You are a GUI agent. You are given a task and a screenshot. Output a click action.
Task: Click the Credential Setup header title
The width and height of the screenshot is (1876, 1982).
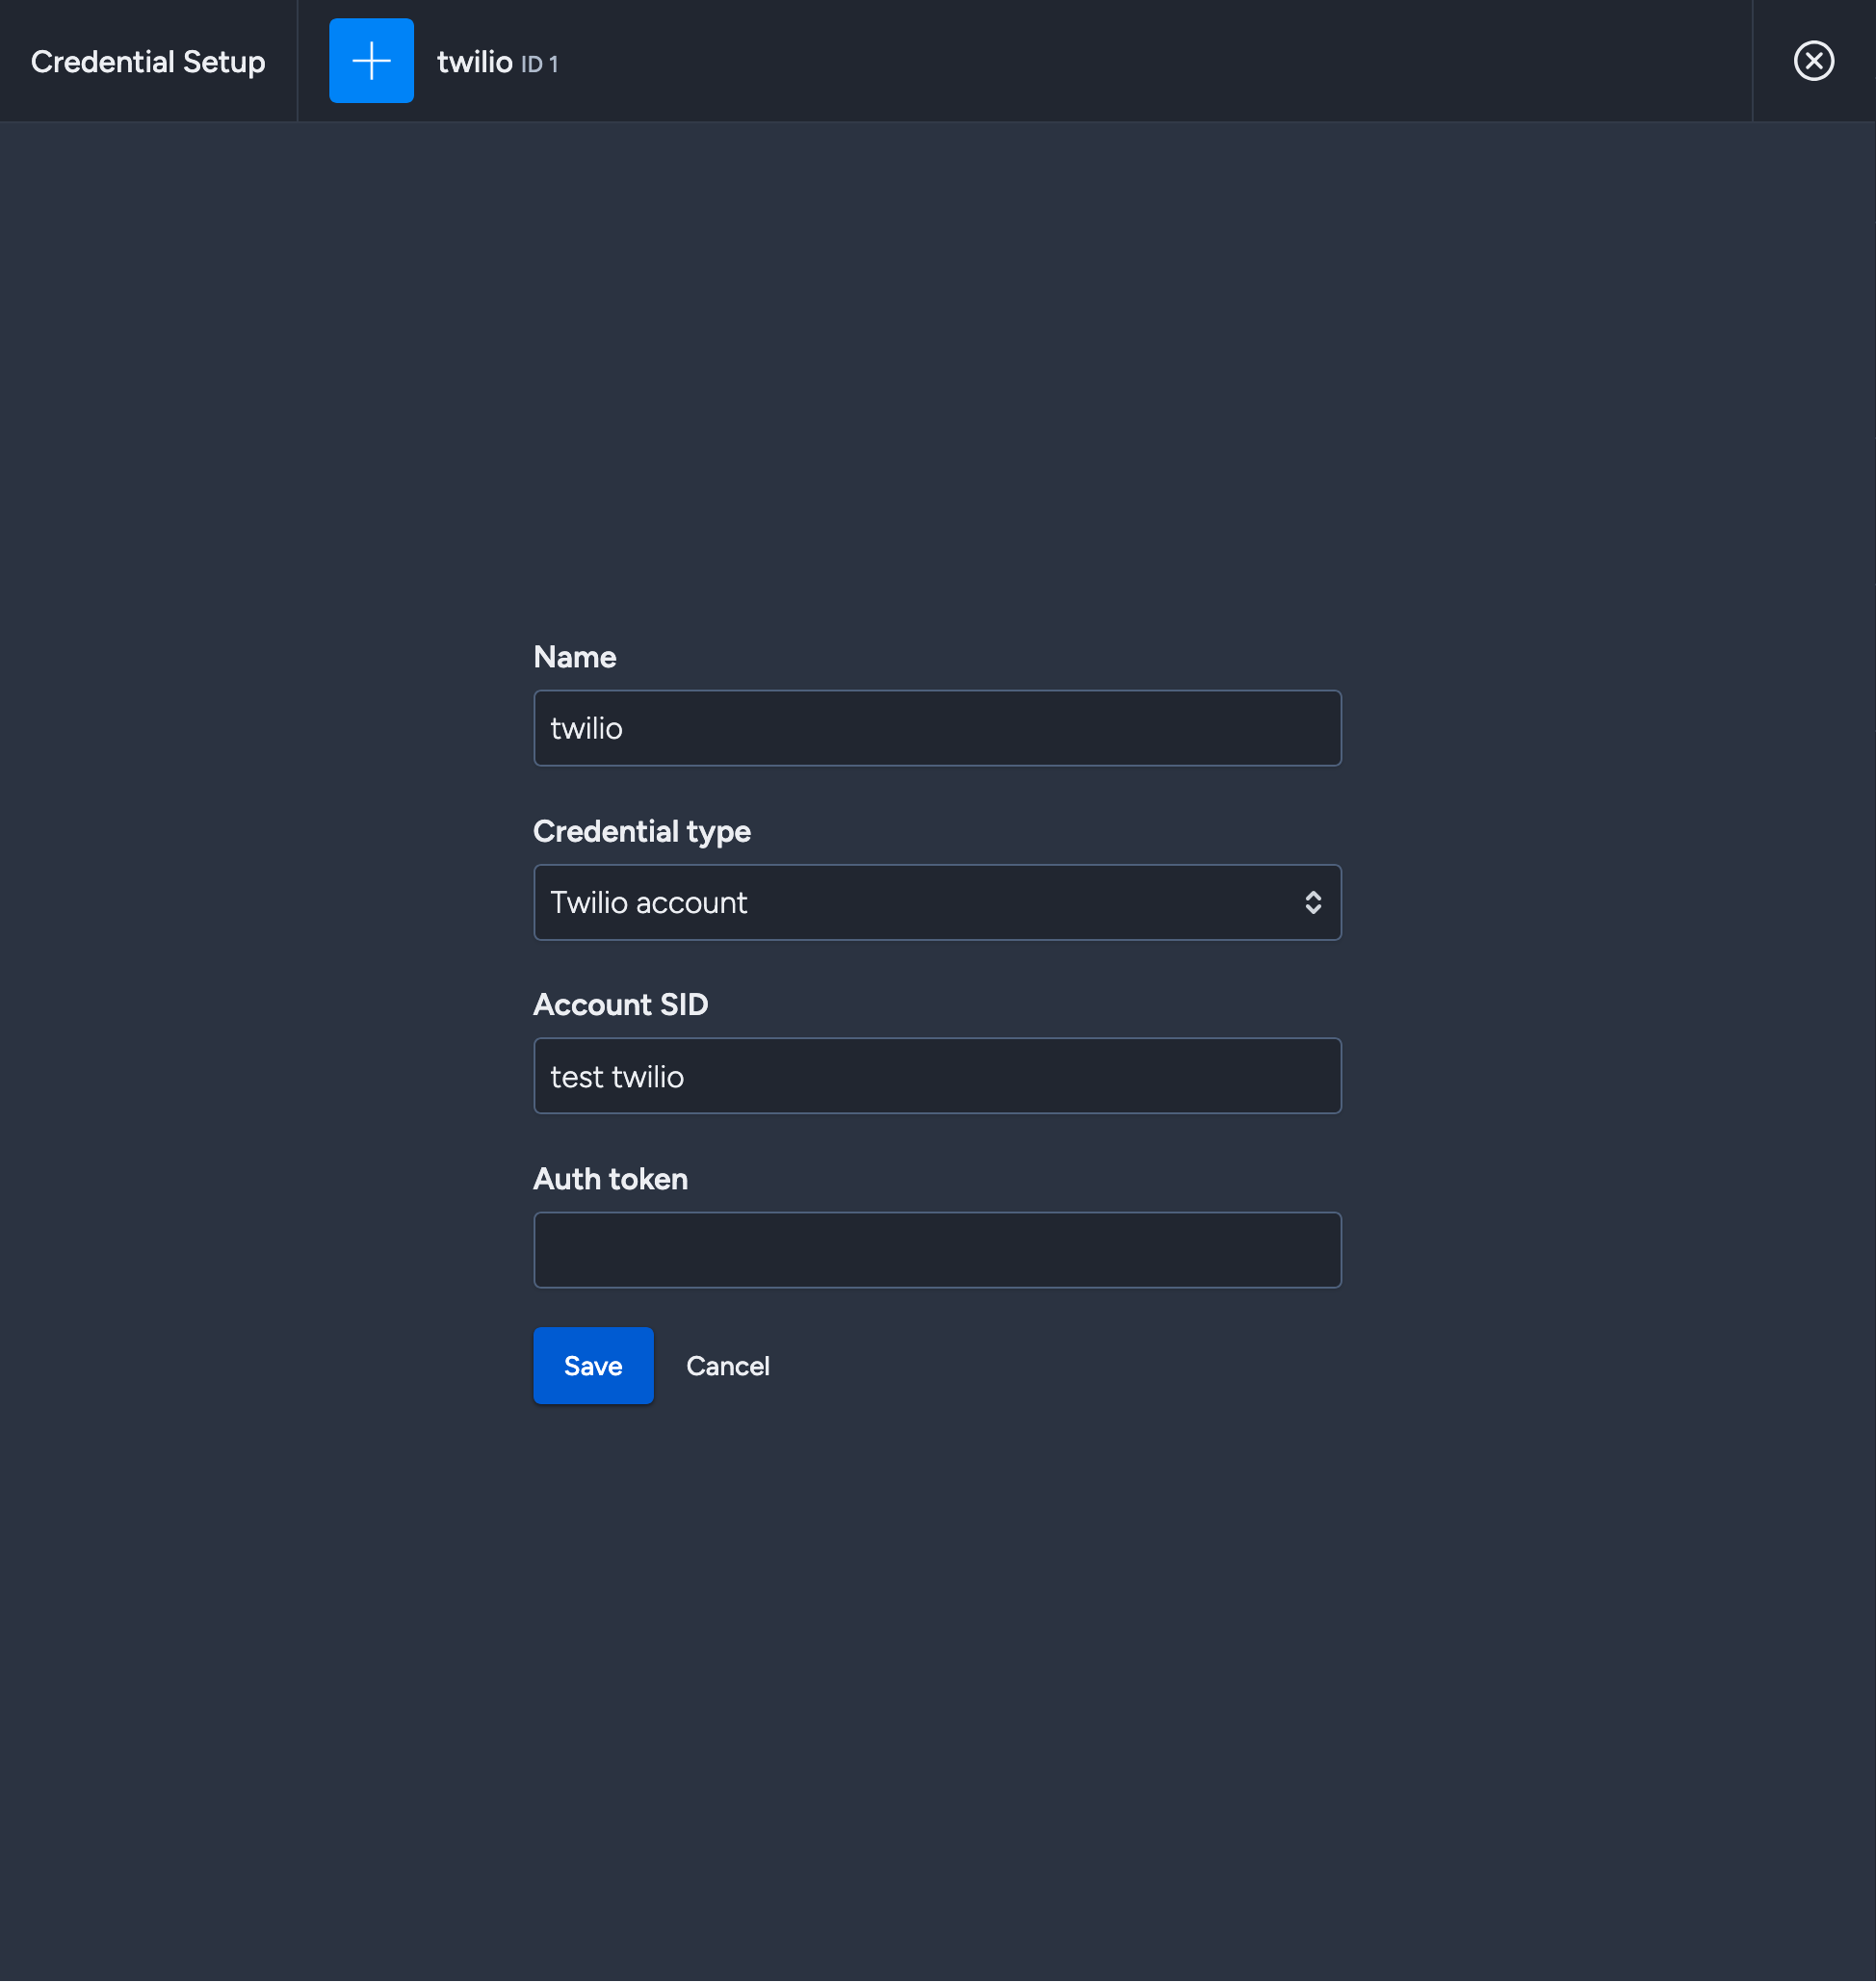[148, 62]
